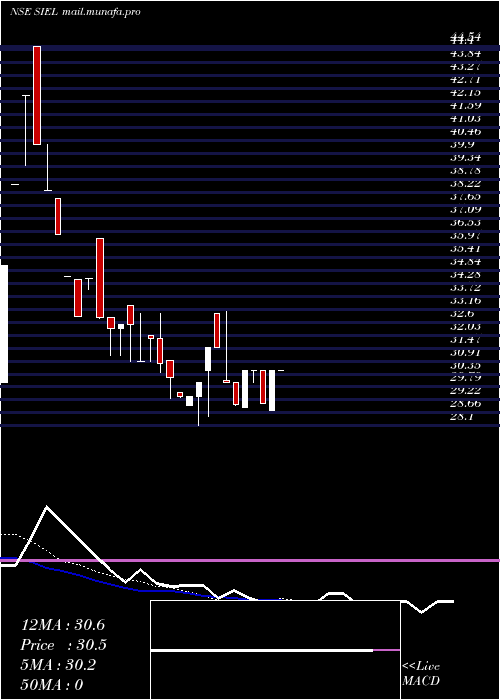The height and width of the screenshot is (700, 500).
Task: Click the 29.79 price axis label
Action: 465,378
